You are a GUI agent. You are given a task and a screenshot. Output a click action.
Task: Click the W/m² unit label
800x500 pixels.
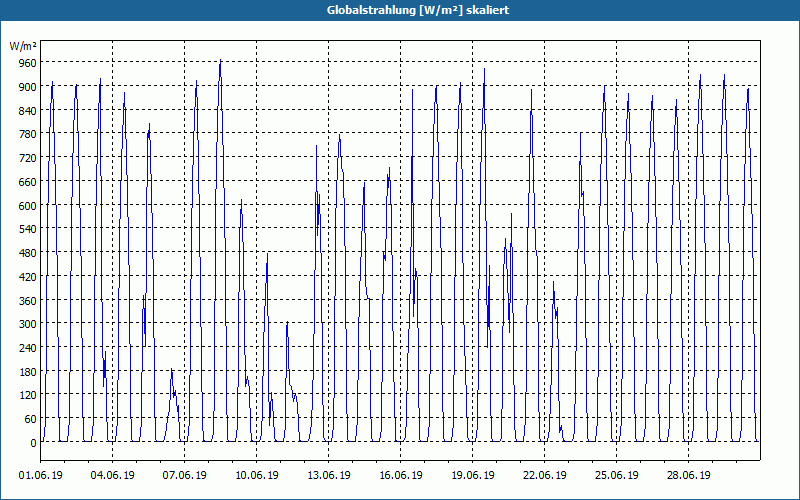point(23,46)
